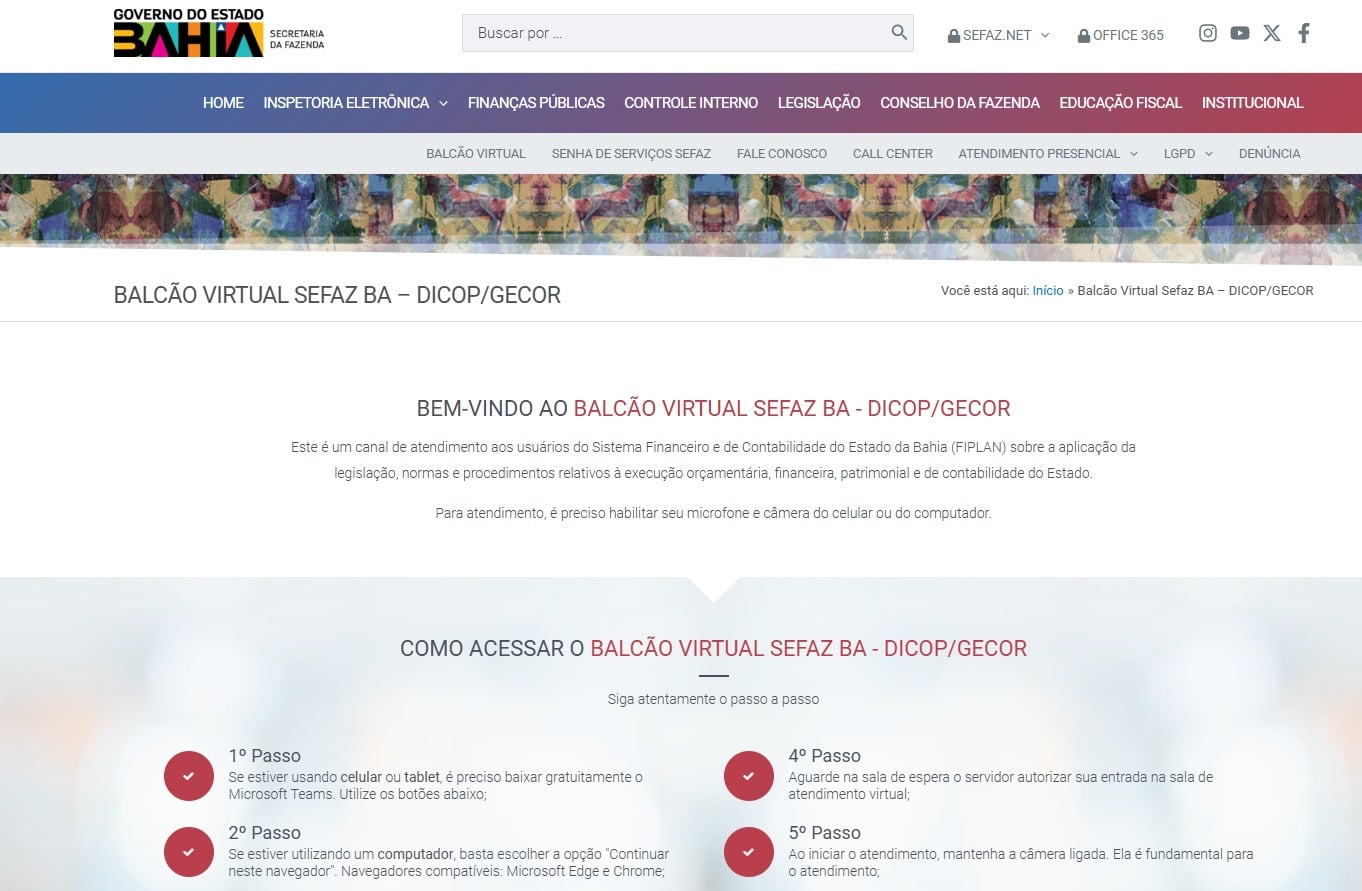Open the Instagram profile icon

(1207, 32)
